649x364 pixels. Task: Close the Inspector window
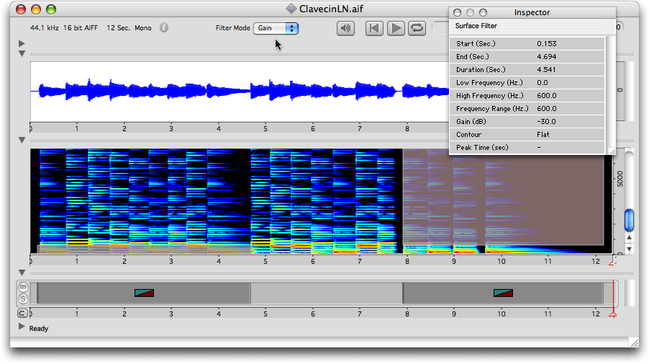click(457, 12)
